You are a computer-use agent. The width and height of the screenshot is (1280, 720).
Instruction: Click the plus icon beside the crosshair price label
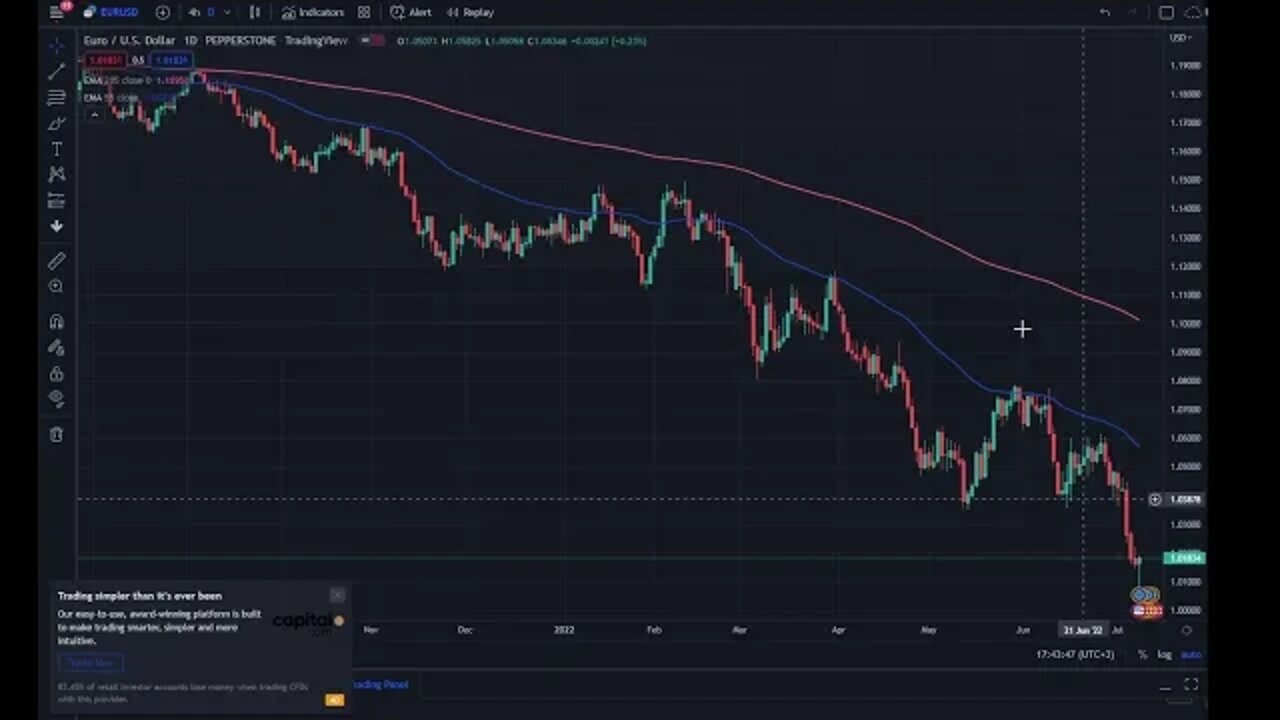(x=1155, y=499)
